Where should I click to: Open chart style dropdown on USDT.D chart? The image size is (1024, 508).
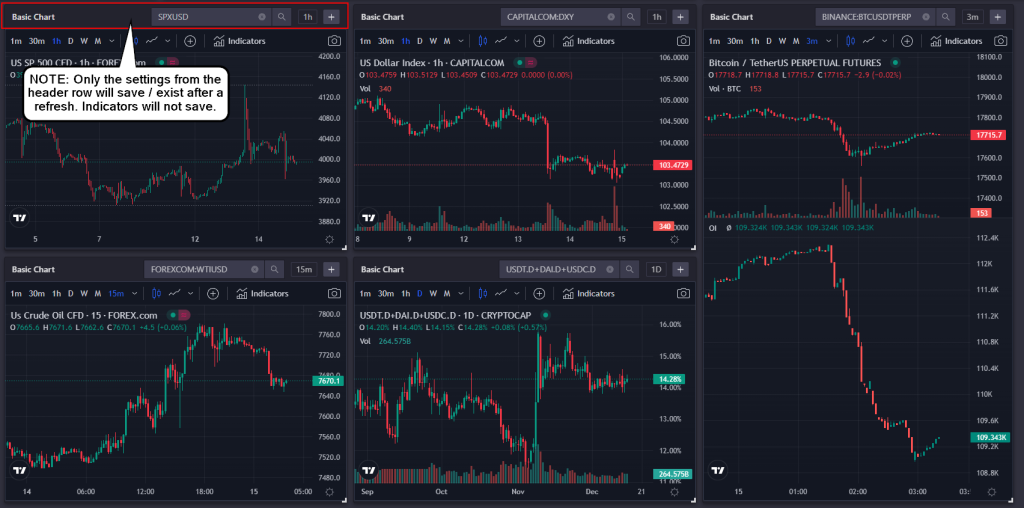coord(517,293)
